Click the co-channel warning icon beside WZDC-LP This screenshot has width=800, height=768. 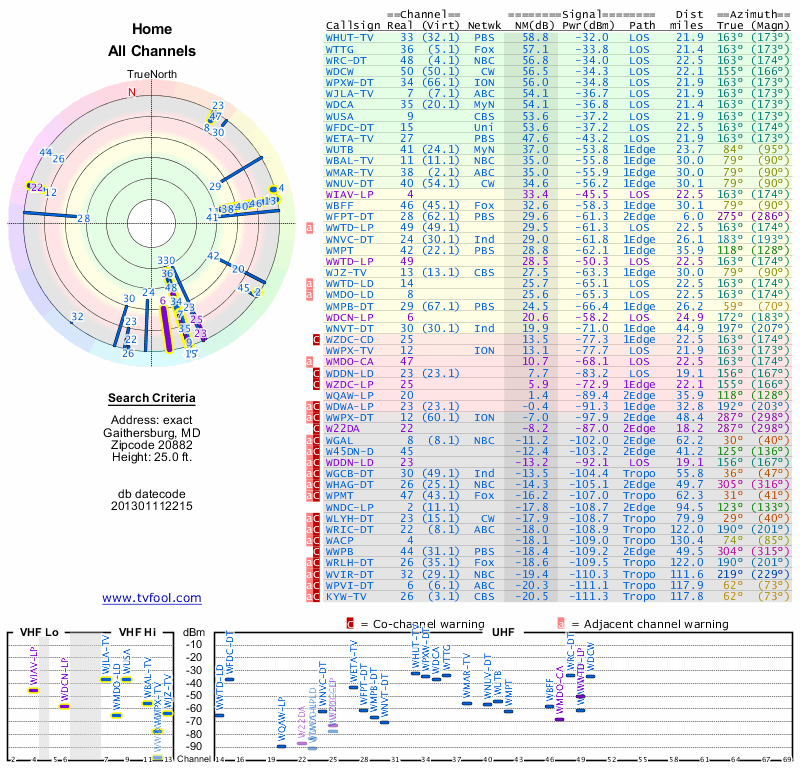coord(317,384)
